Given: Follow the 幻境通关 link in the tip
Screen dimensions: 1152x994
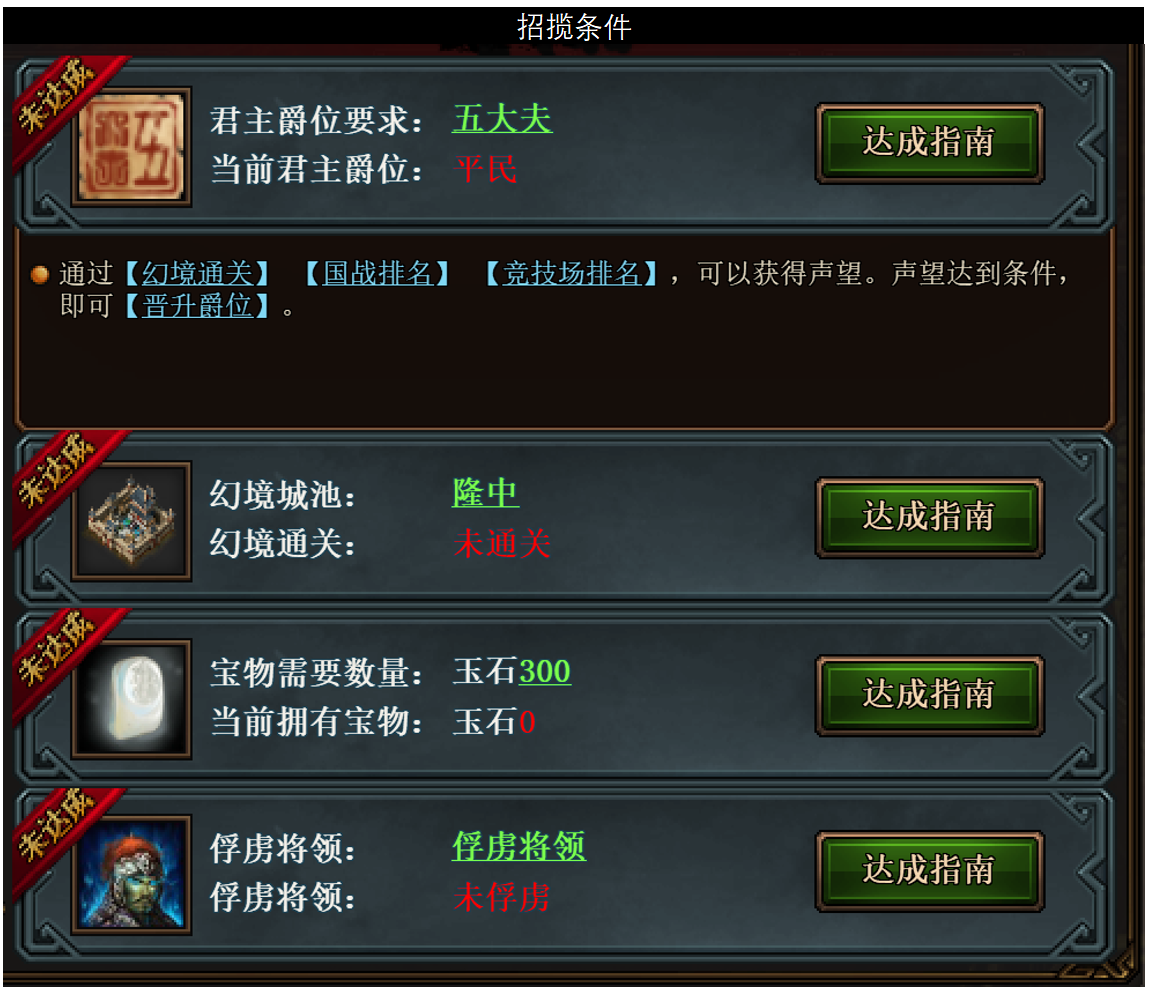Looking at the screenshot, I should [x=197, y=273].
